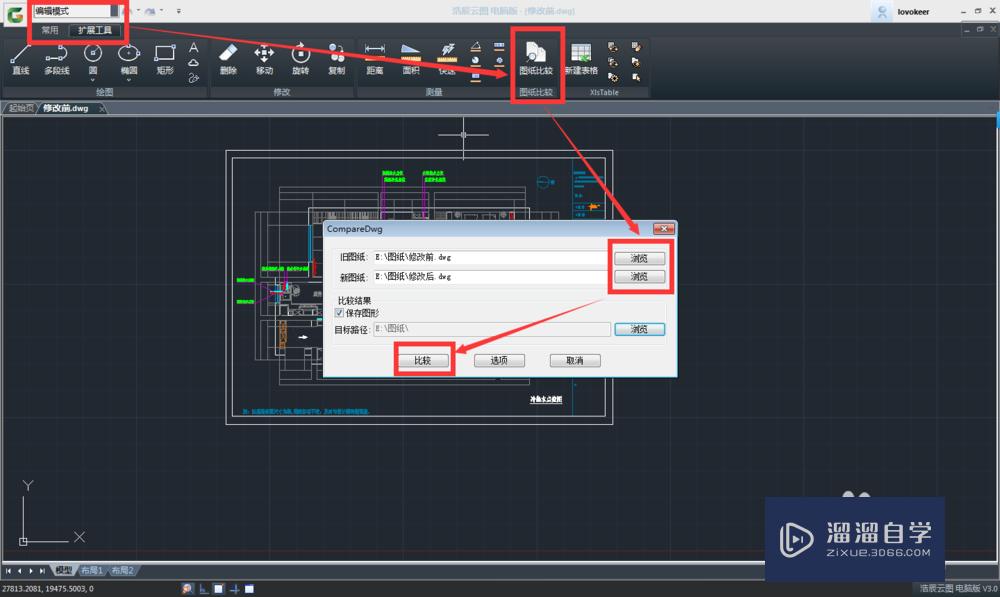The height and width of the screenshot is (597, 1000).
Task: Select the 直线 line drawing tool
Action: (20, 59)
